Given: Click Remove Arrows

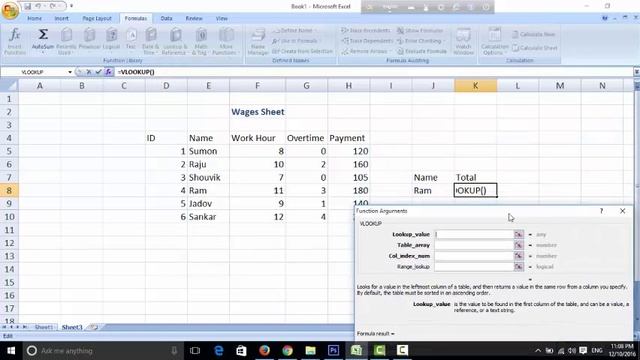Looking at the screenshot, I should click(366, 51).
